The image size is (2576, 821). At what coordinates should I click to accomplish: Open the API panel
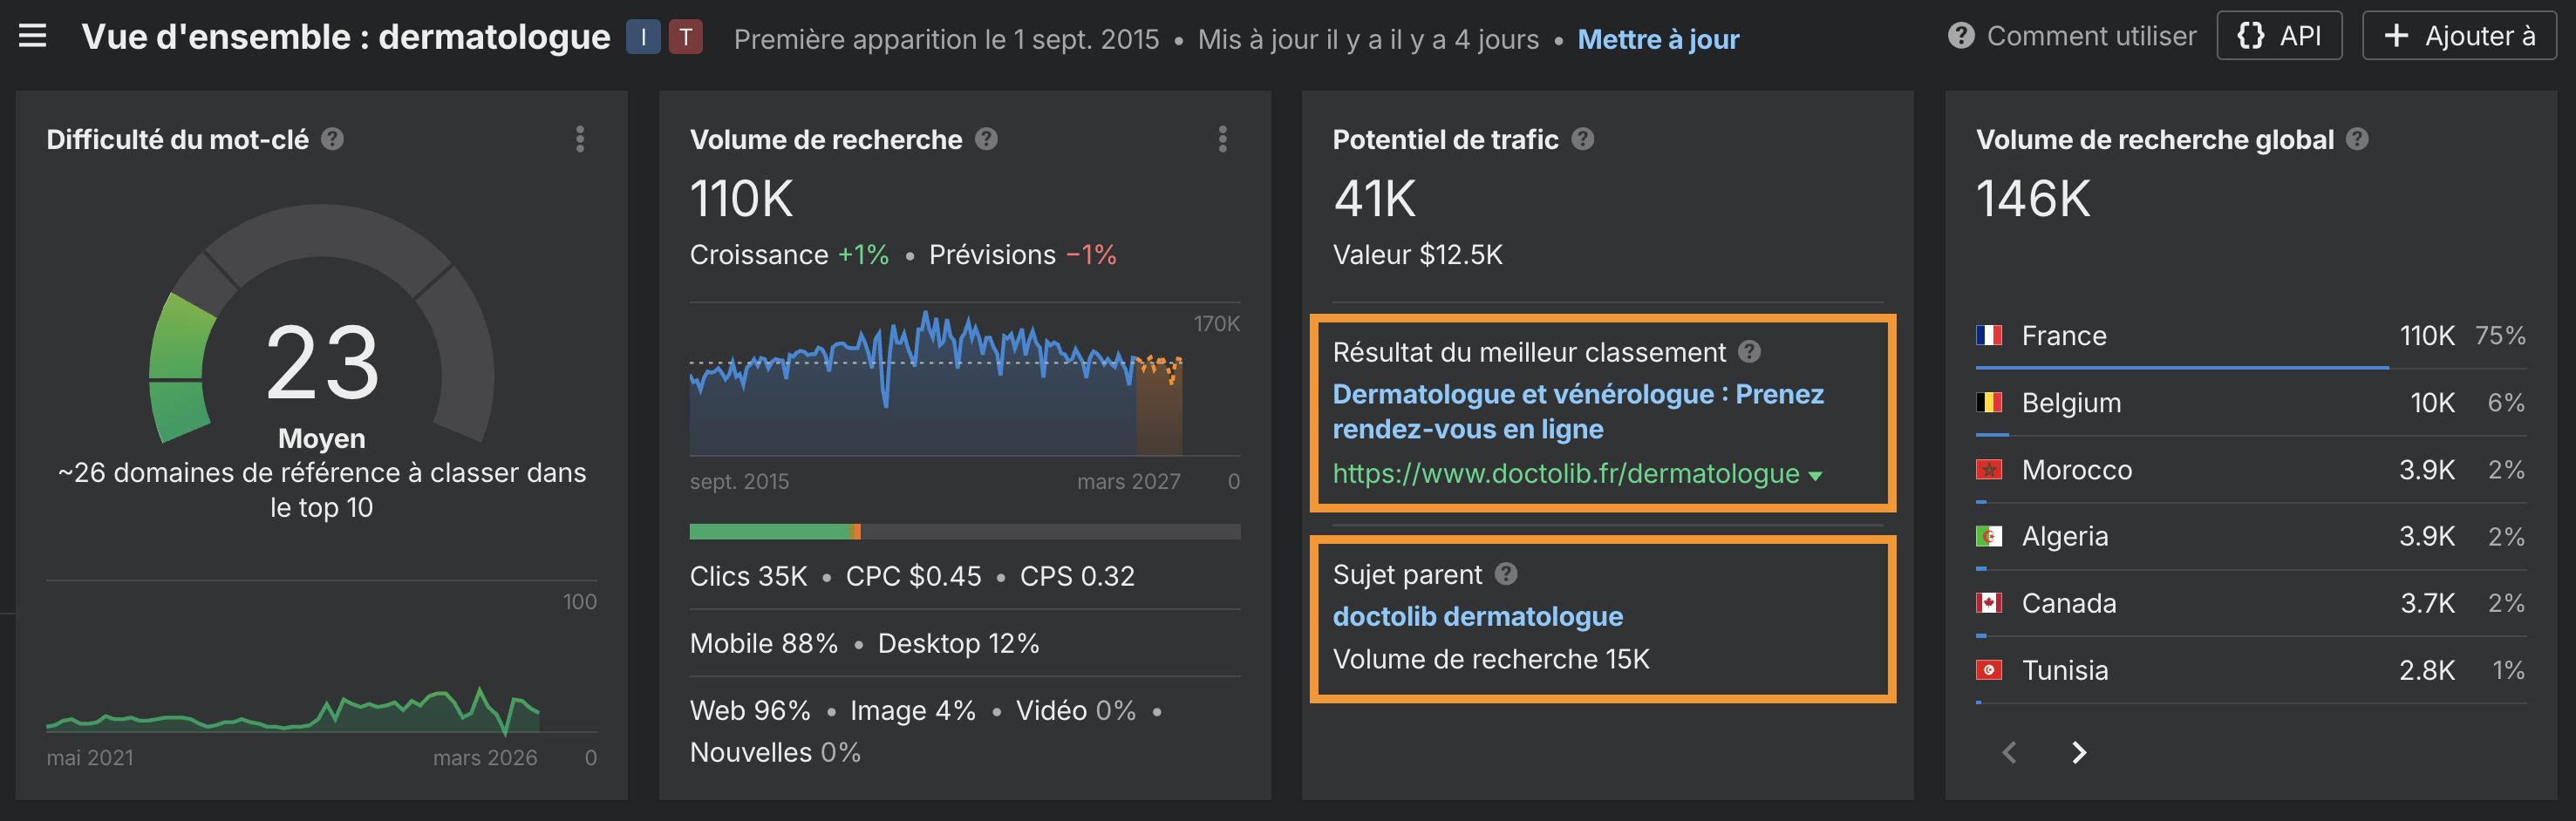(2280, 35)
